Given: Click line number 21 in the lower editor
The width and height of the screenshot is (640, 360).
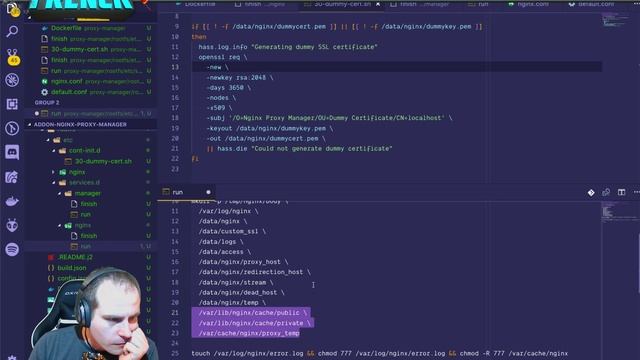Looking at the screenshot, I should (x=175, y=313).
